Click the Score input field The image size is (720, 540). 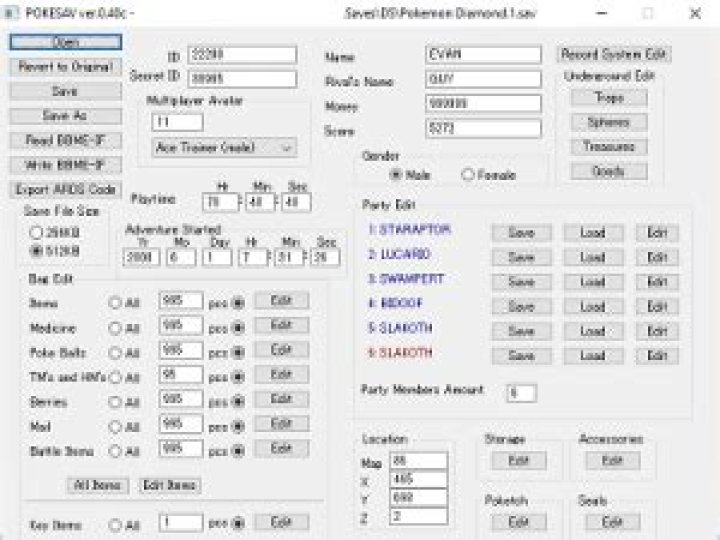coord(483,129)
